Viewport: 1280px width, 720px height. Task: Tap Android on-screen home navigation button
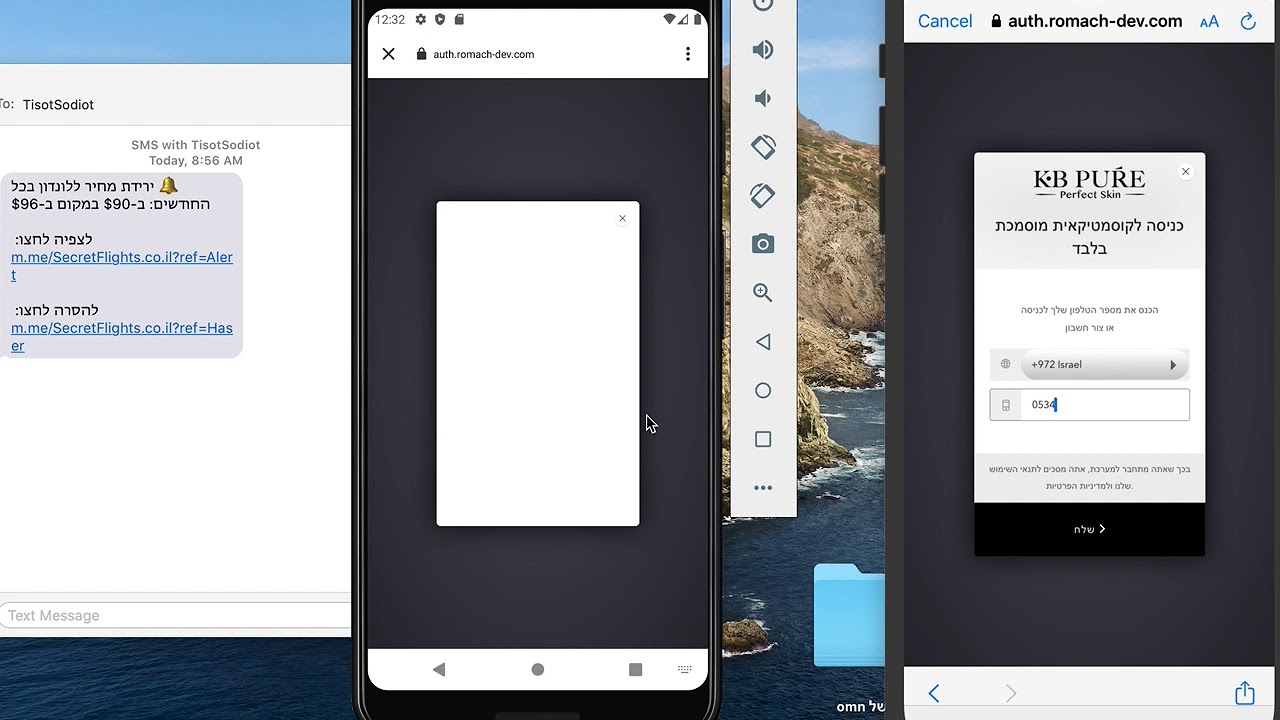click(538, 669)
